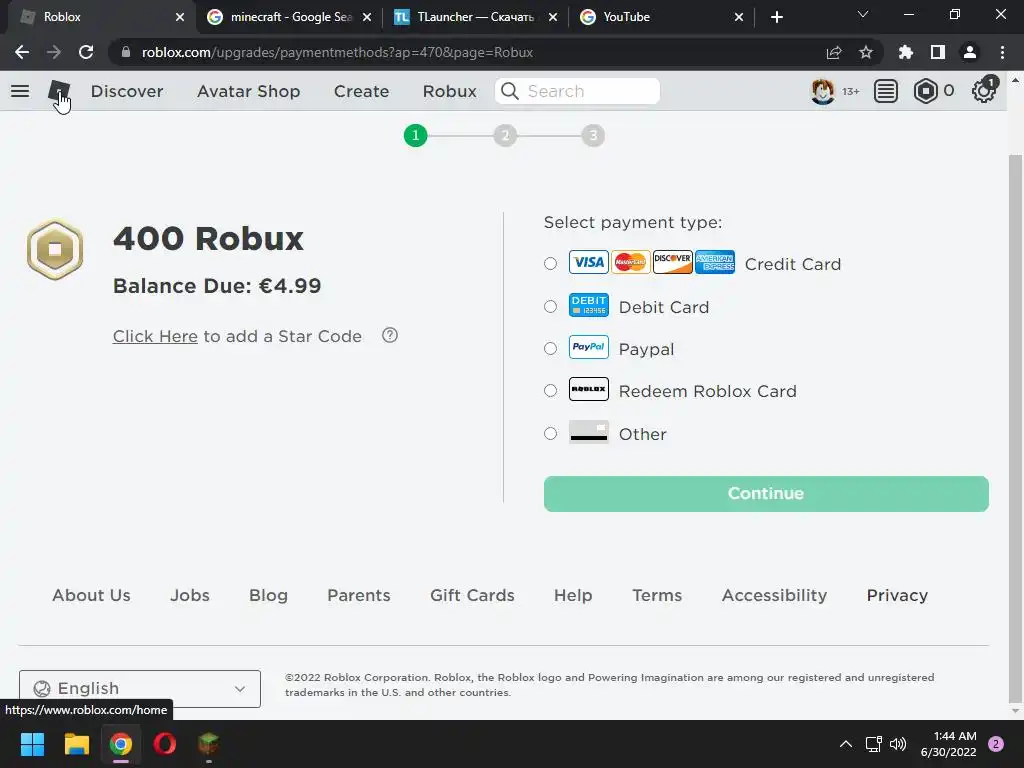Image resolution: width=1024 pixels, height=768 pixels.
Task: Select the Paypal radio button
Action: (551, 349)
